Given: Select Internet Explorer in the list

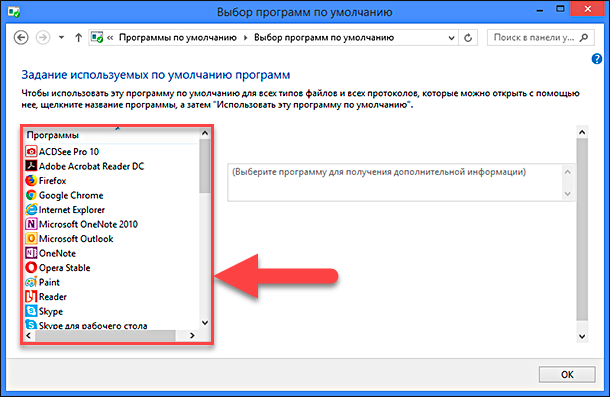Looking at the screenshot, I should tap(72, 210).
